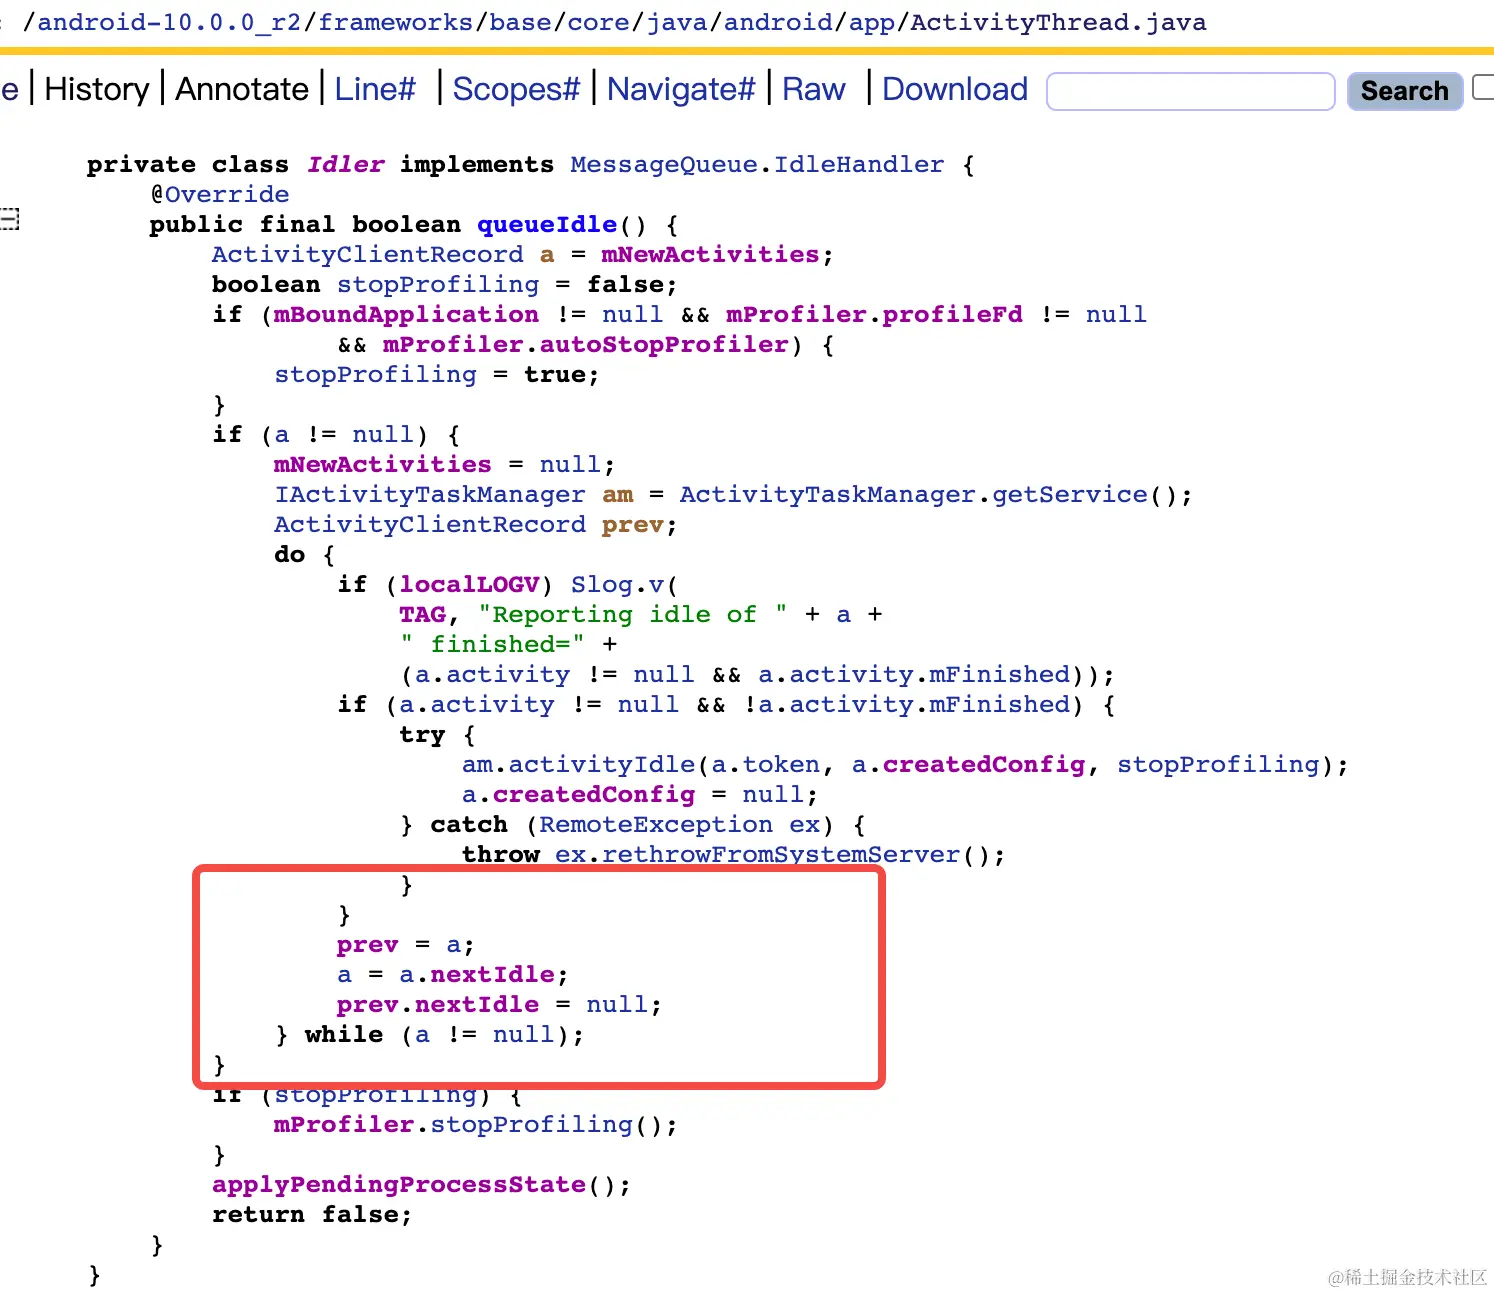
Task: Open android-10.0.0_r2 in the breadcrumb path
Action: pos(169,22)
